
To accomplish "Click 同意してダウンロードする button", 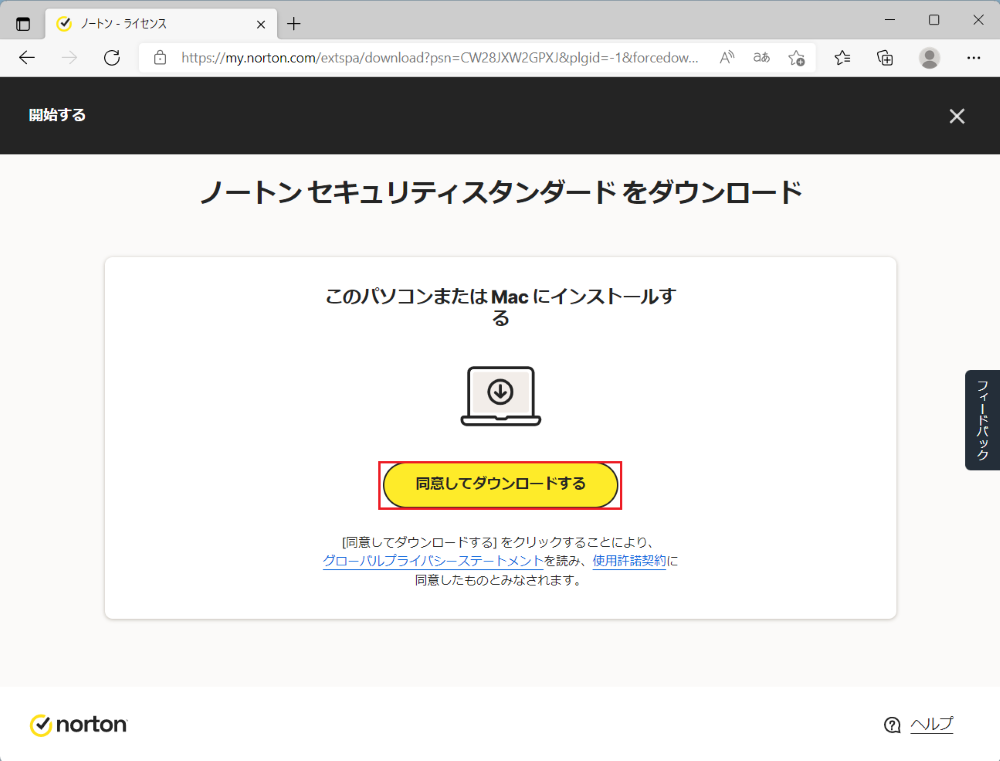I will [x=500, y=485].
